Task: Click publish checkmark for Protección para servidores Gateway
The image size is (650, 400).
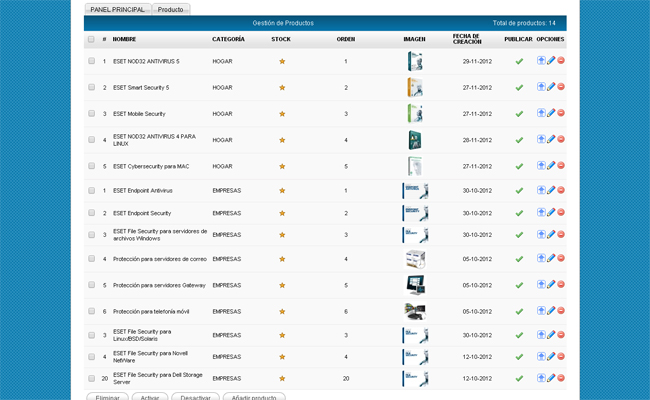Action: point(519,285)
